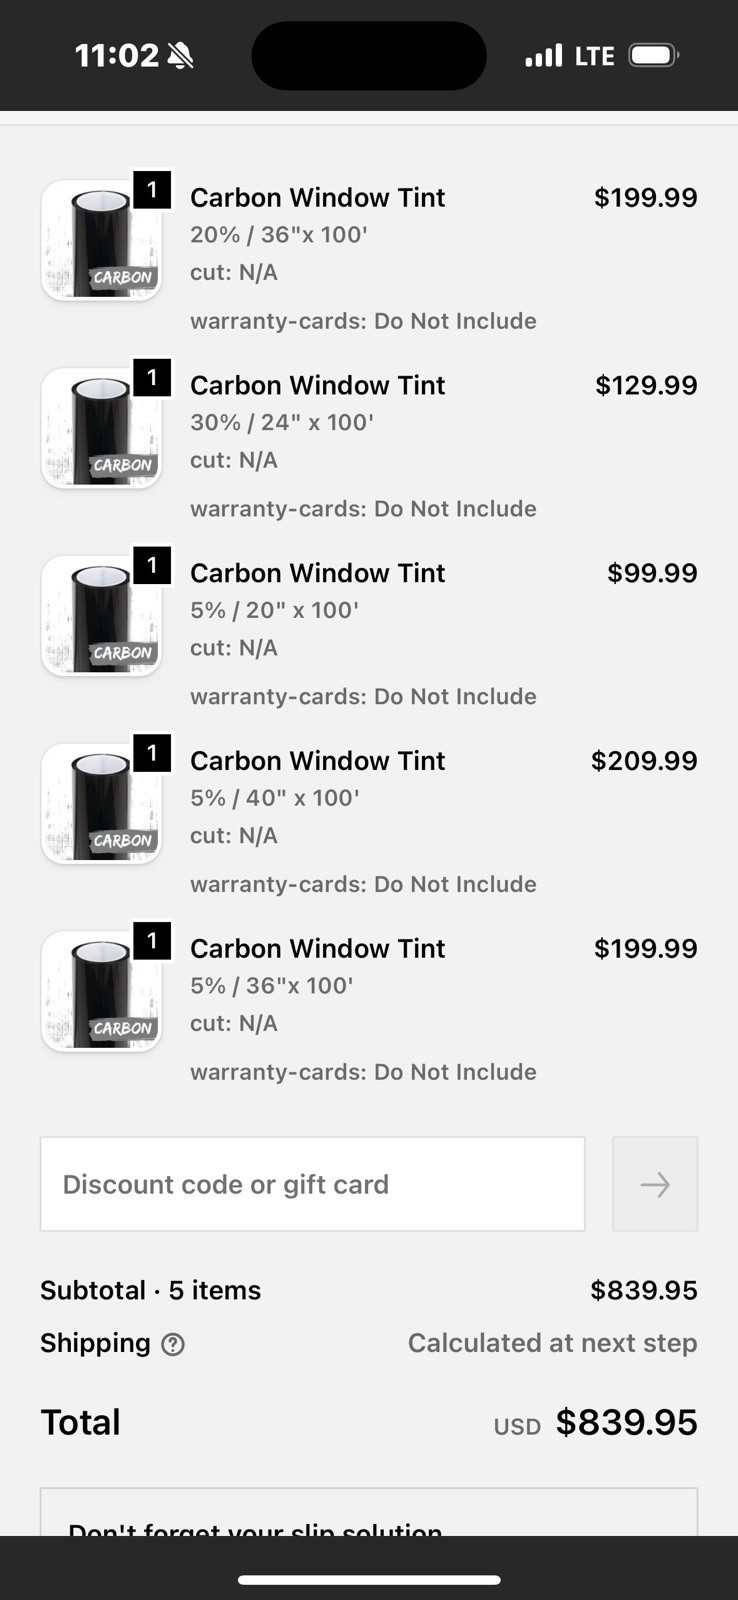Open the 20% / 36"x 100' tint thumbnail
738x1600 pixels.
[x=101, y=241]
